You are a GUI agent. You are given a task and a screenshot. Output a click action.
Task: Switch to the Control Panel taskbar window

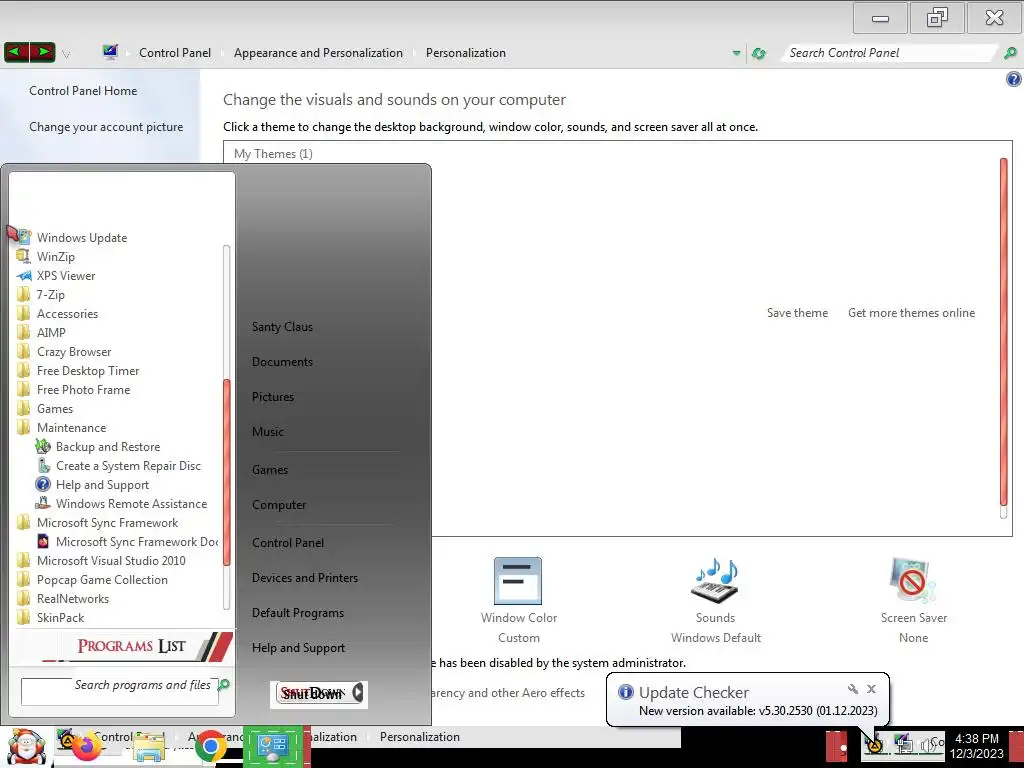pyautogui.click(x=273, y=746)
